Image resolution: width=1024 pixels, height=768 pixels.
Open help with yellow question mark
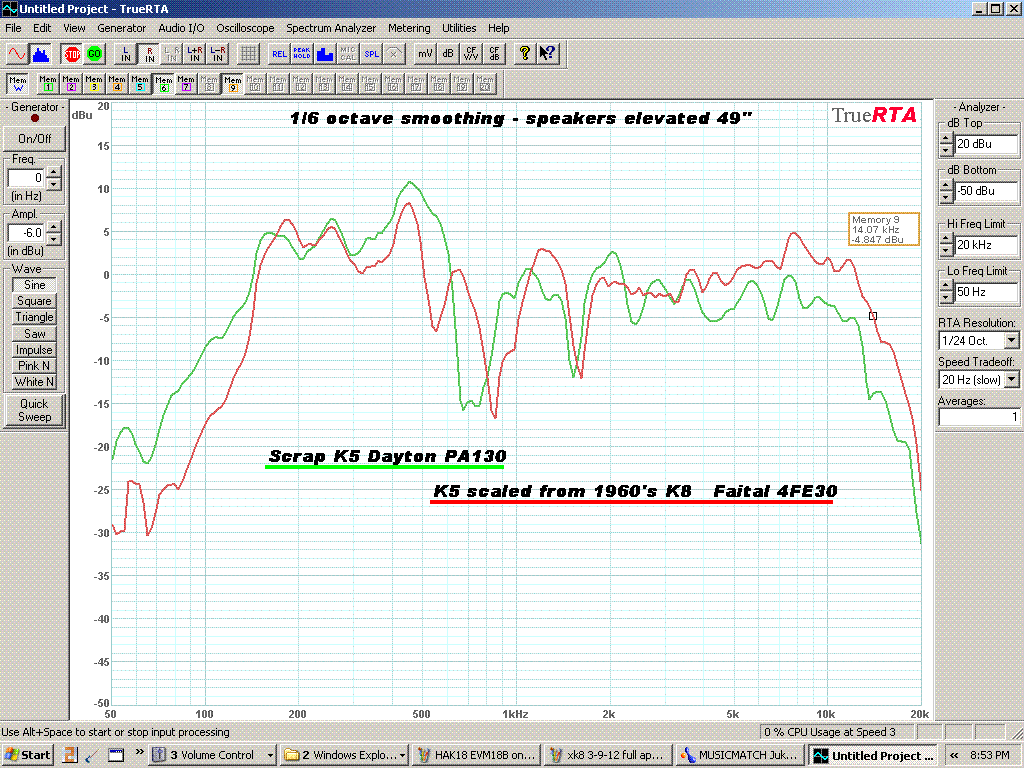tap(524, 54)
